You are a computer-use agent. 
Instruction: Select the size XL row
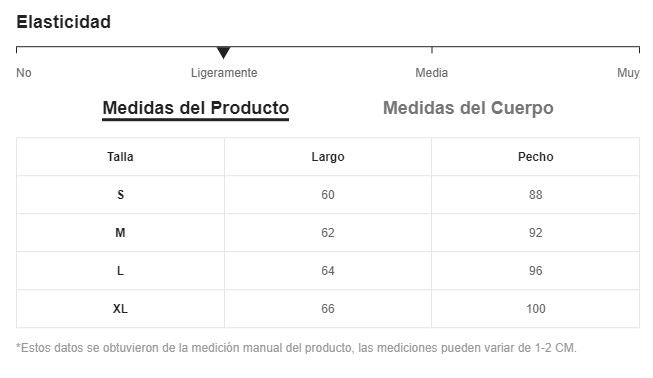point(328,308)
